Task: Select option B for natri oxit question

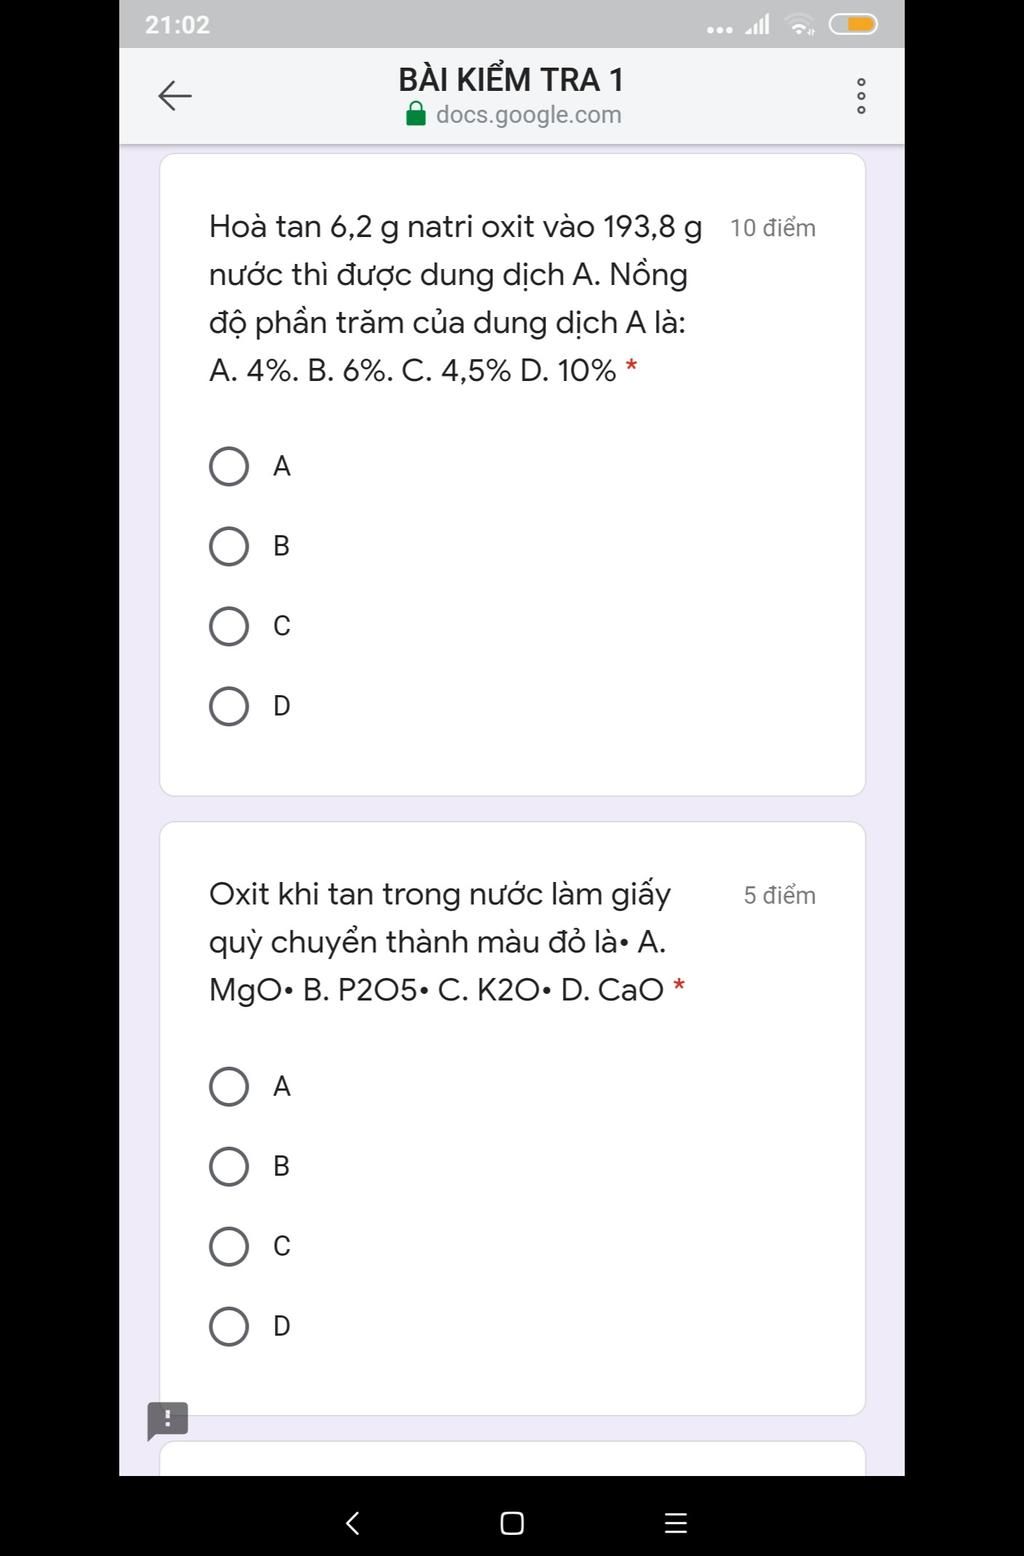Action: 229,546
